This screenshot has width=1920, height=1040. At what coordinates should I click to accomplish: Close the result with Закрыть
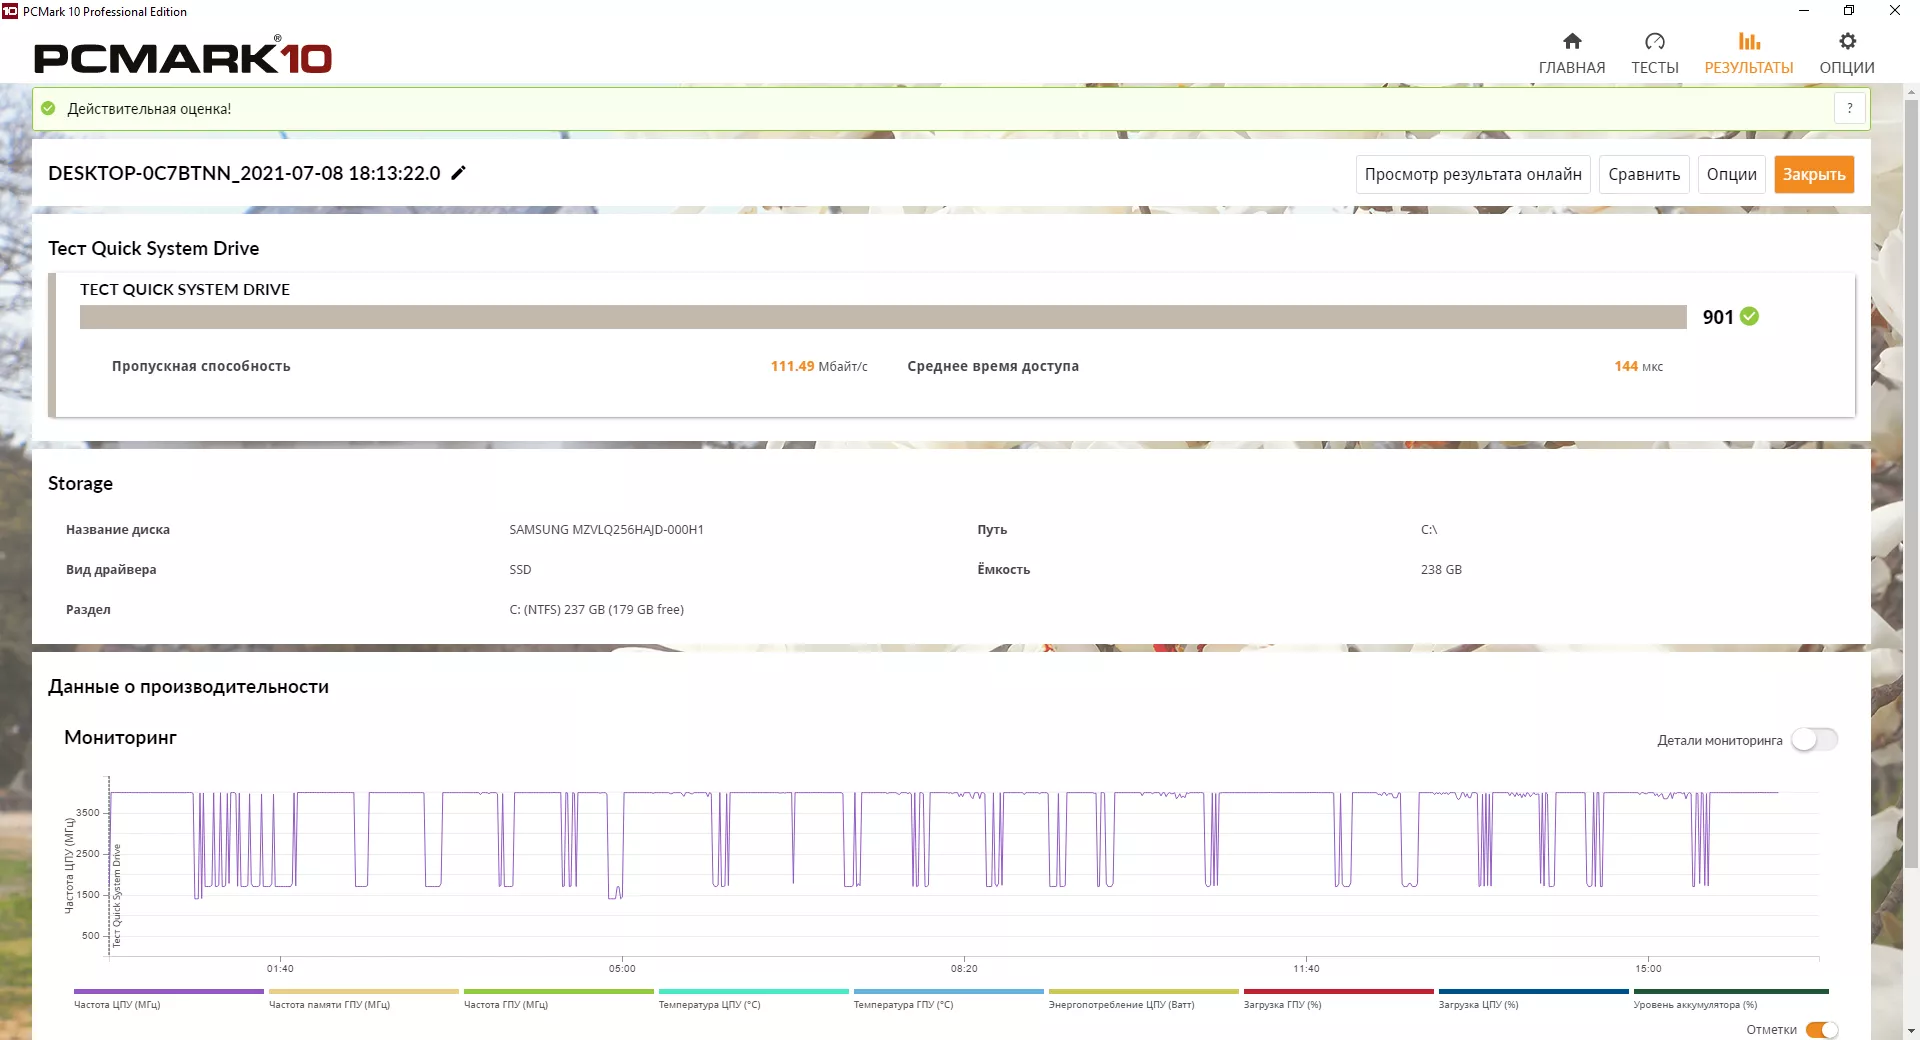pyautogui.click(x=1814, y=174)
